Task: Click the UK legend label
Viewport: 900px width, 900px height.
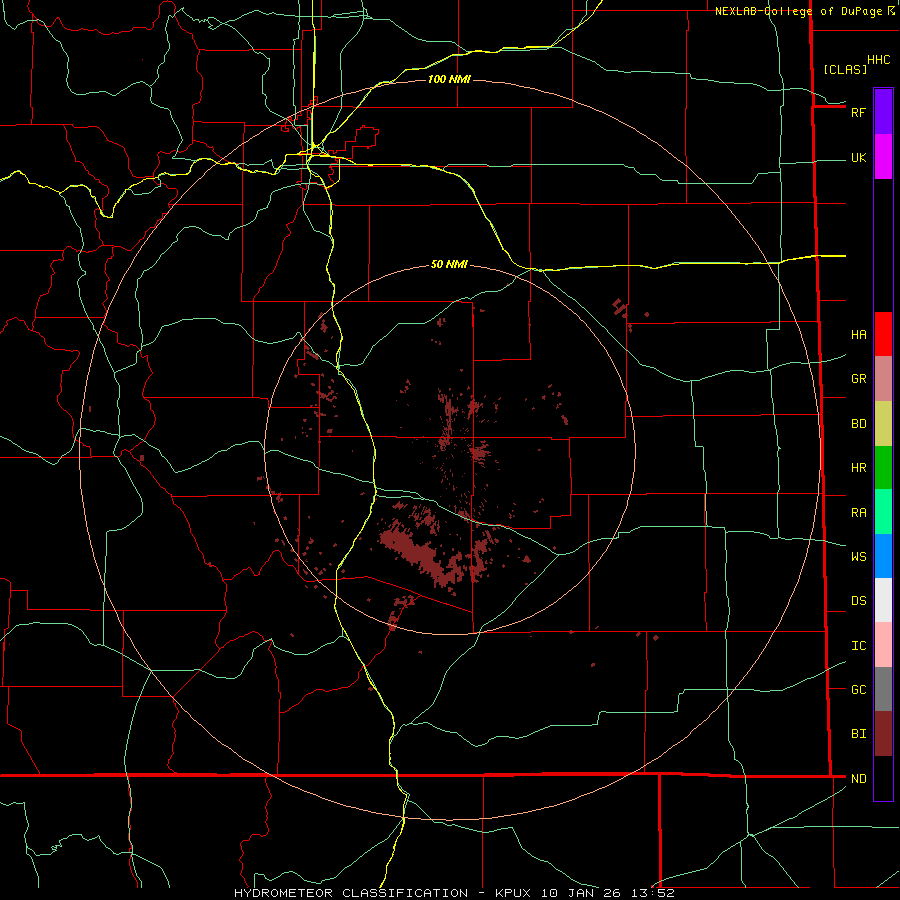Action: 858,157
